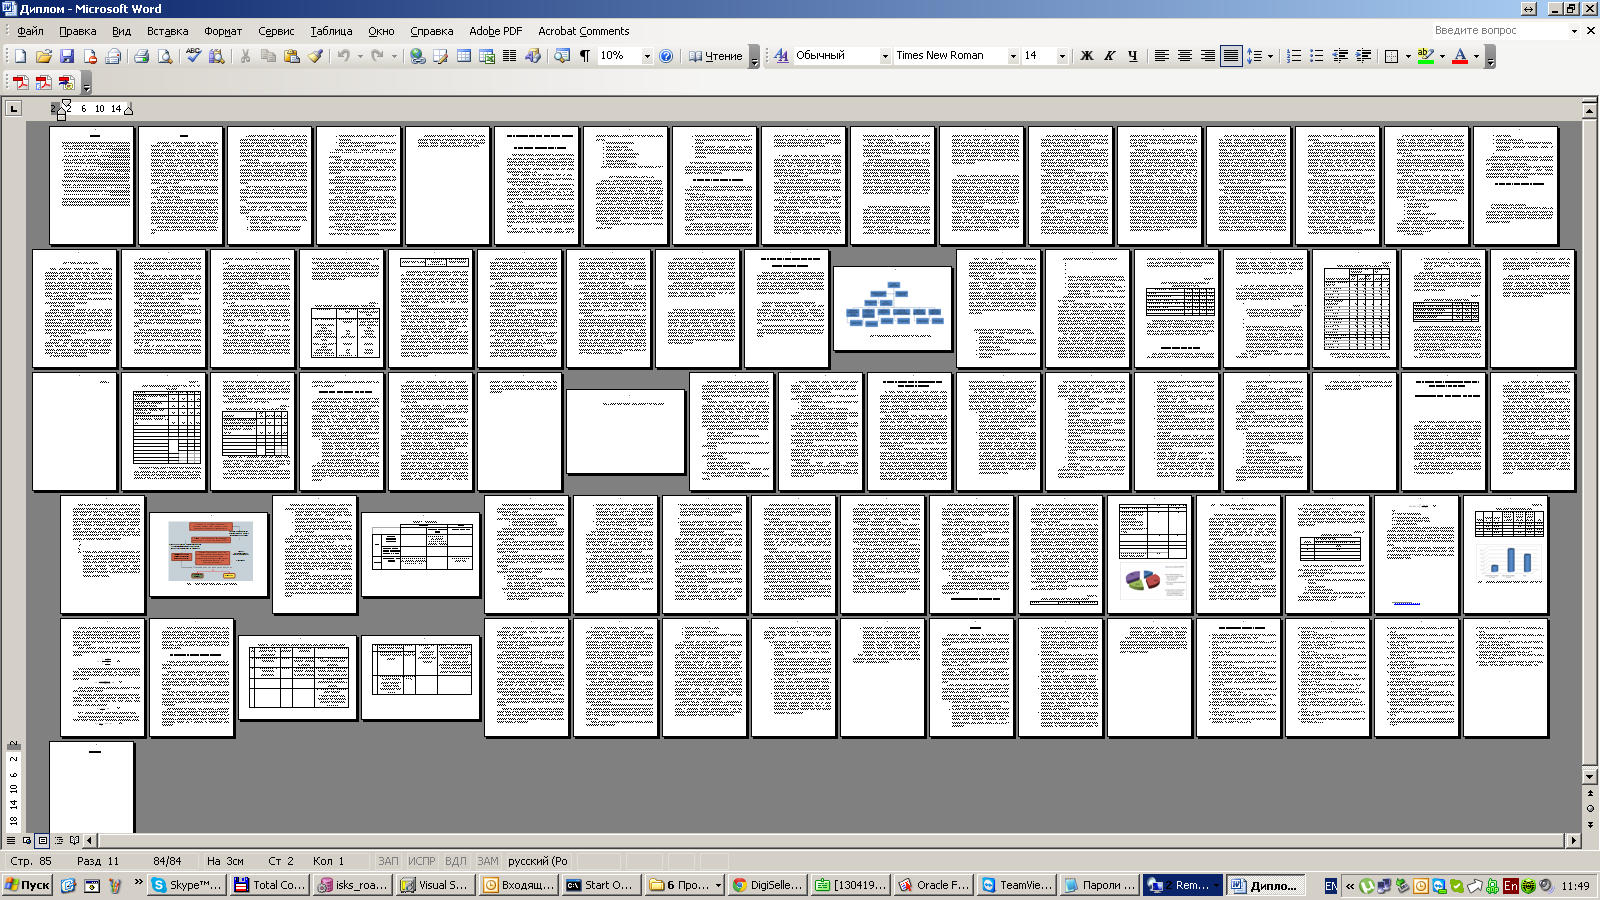This screenshot has height=900, width=1600.
Task: Toggle justified text alignment
Action: pyautogui.click(x=1231, y=56)
